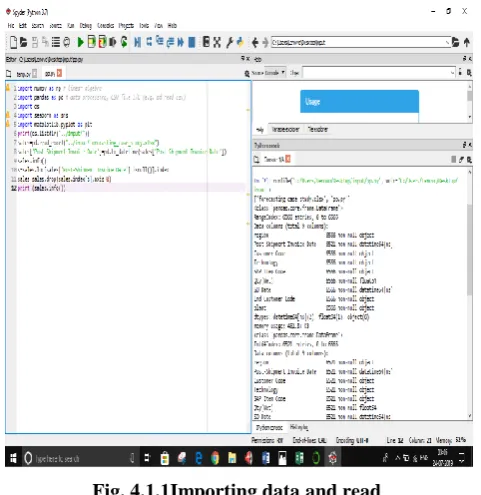Image resolution: width=481 pixels, height=495 pixels.
Task: Open the Edit menu
Action: 23,25
